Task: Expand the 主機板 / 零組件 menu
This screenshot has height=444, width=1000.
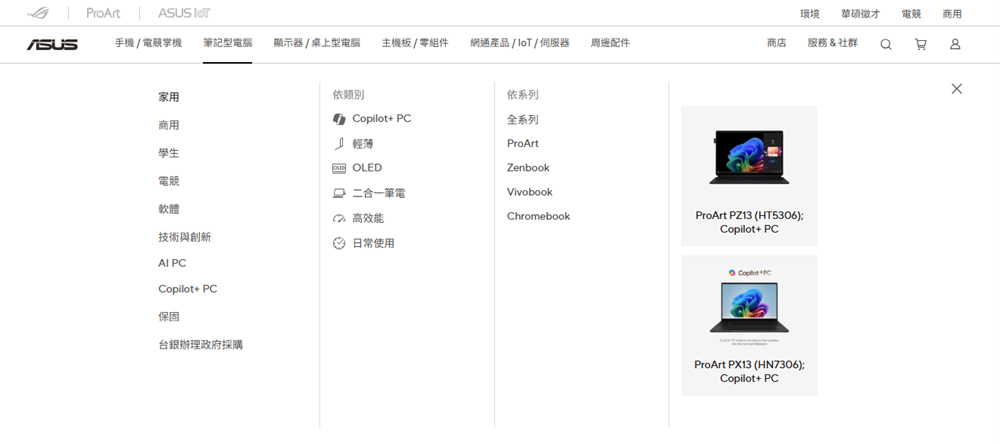Action: click(414, 43)
